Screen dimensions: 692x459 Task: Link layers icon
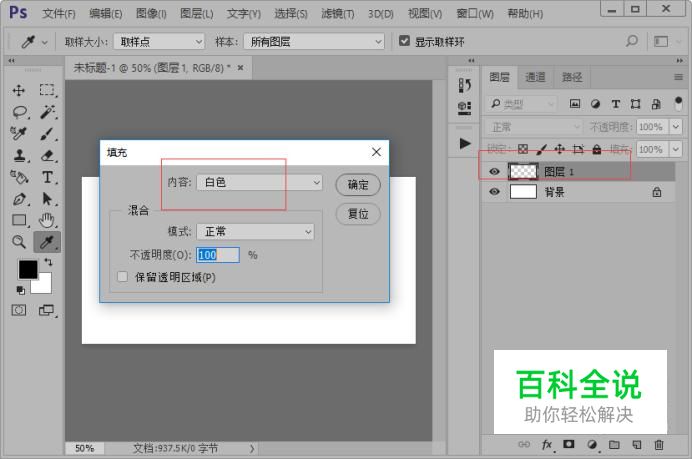(x=524, y=444)
